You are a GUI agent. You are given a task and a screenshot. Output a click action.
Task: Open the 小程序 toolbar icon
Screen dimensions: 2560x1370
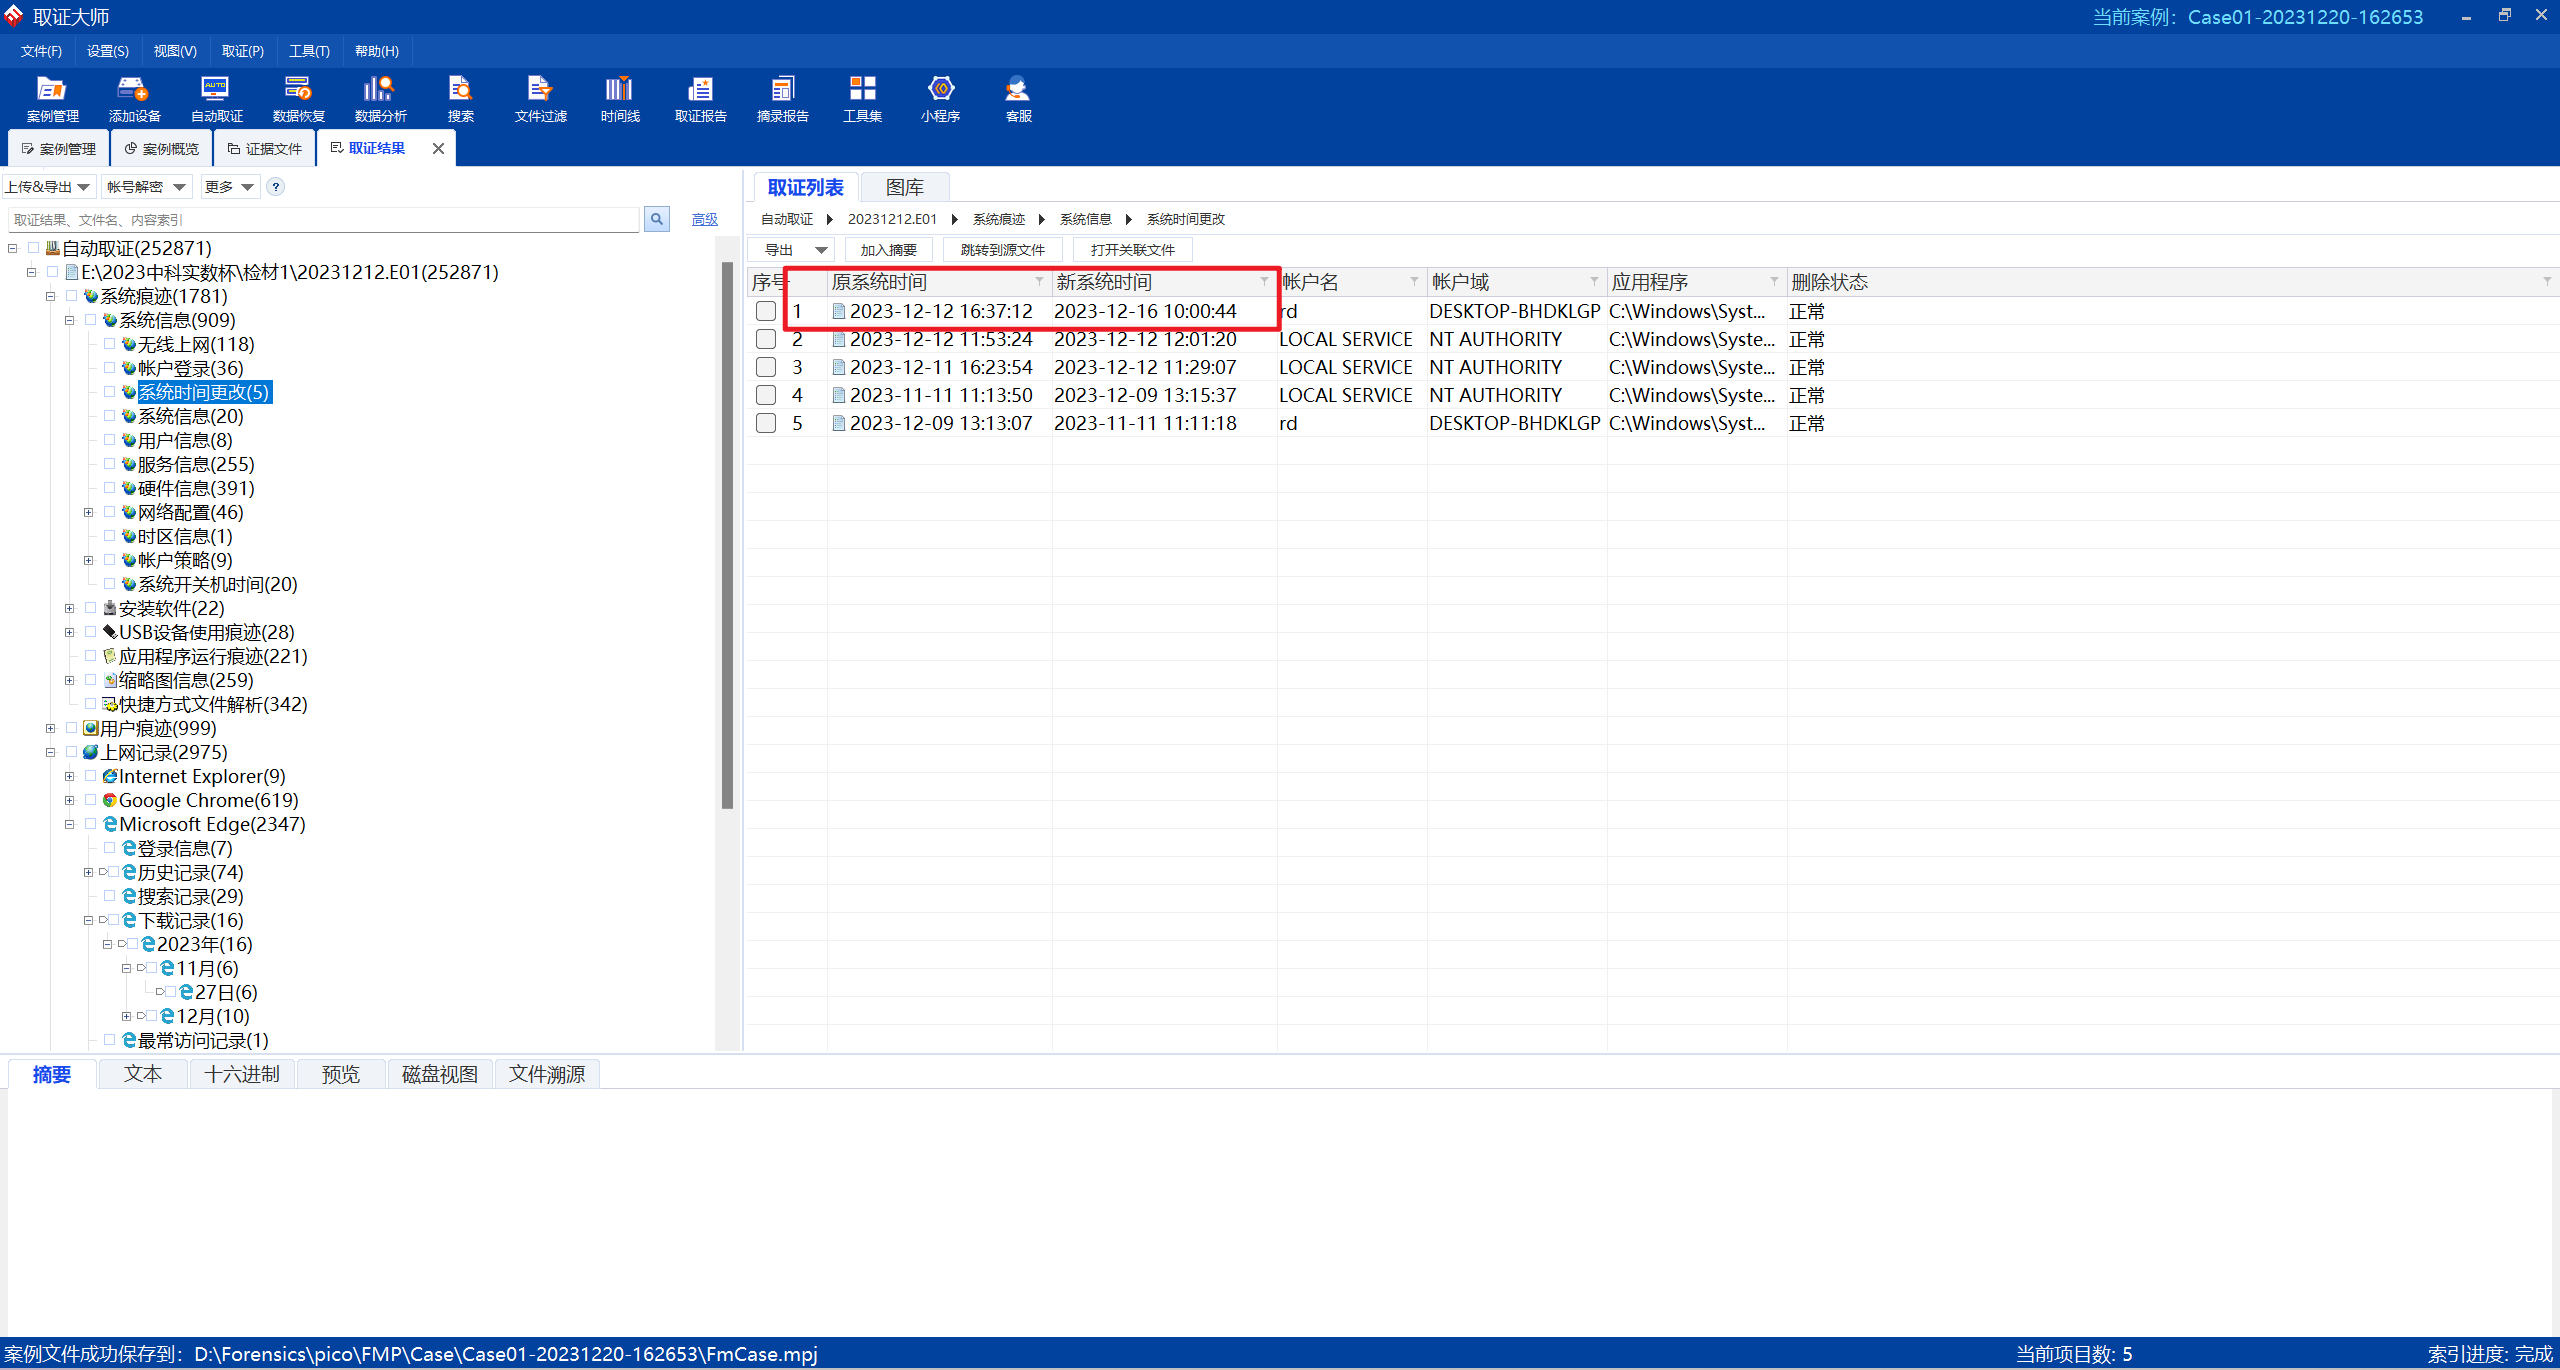[x=940, y=99]
